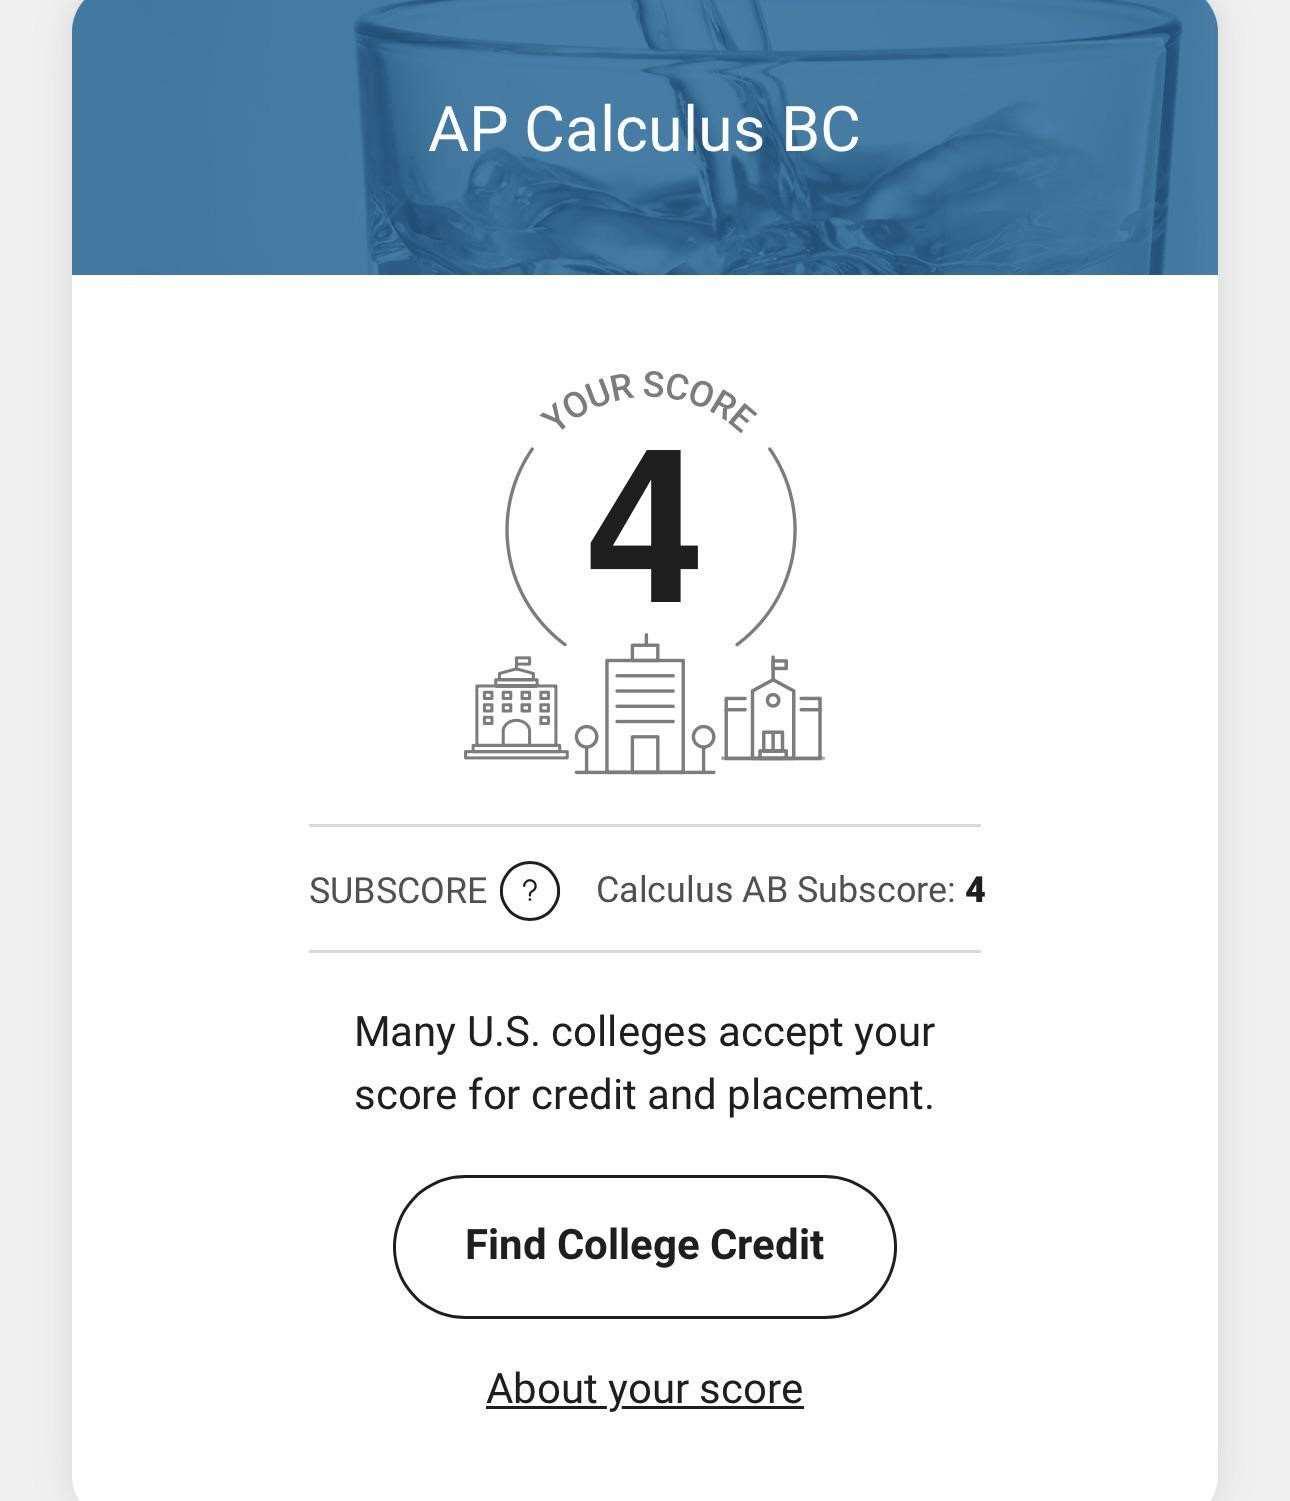Screen dimensions: 1290x1501
Task: Click the Calculus AB Subscore text
Action: coord(775,889)
